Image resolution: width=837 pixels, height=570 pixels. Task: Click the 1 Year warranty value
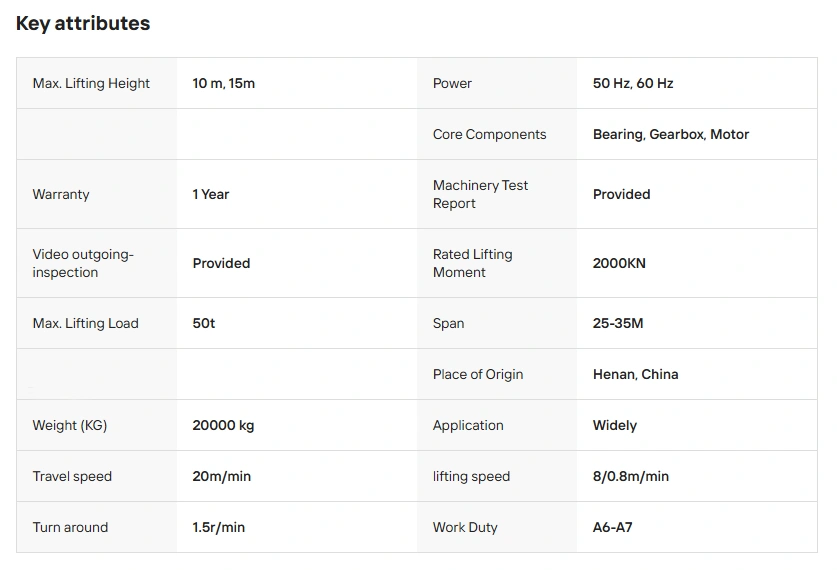point(211,194)
